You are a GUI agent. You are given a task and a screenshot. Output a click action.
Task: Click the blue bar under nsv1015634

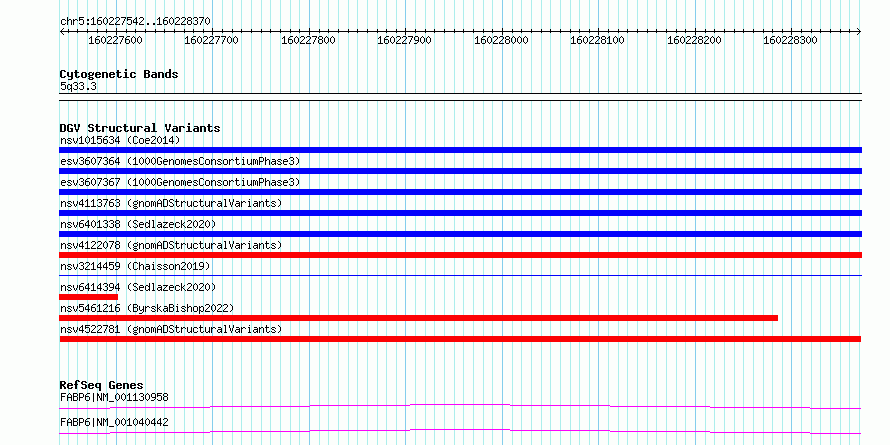(460, 150)
